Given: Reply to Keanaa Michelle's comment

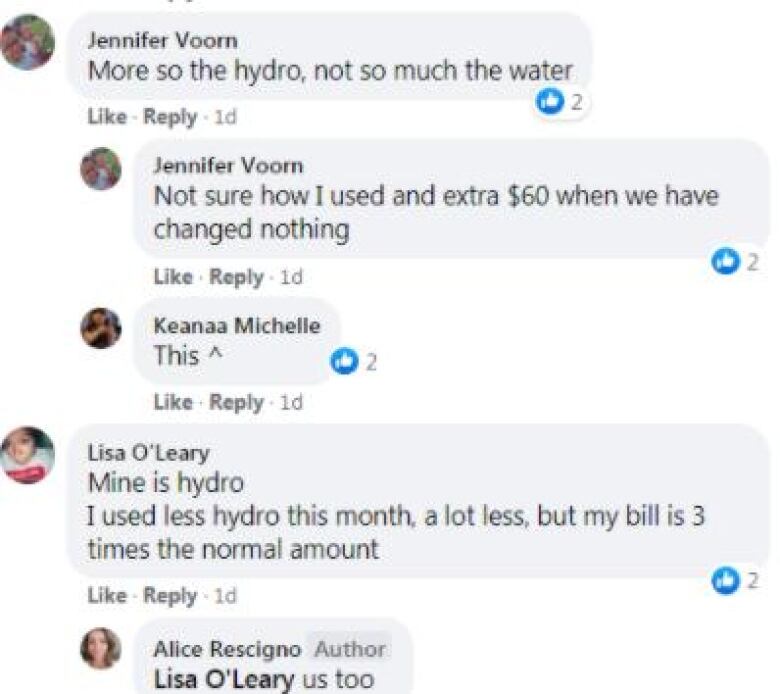Looking at the screenshot, I should click(235, 402).
